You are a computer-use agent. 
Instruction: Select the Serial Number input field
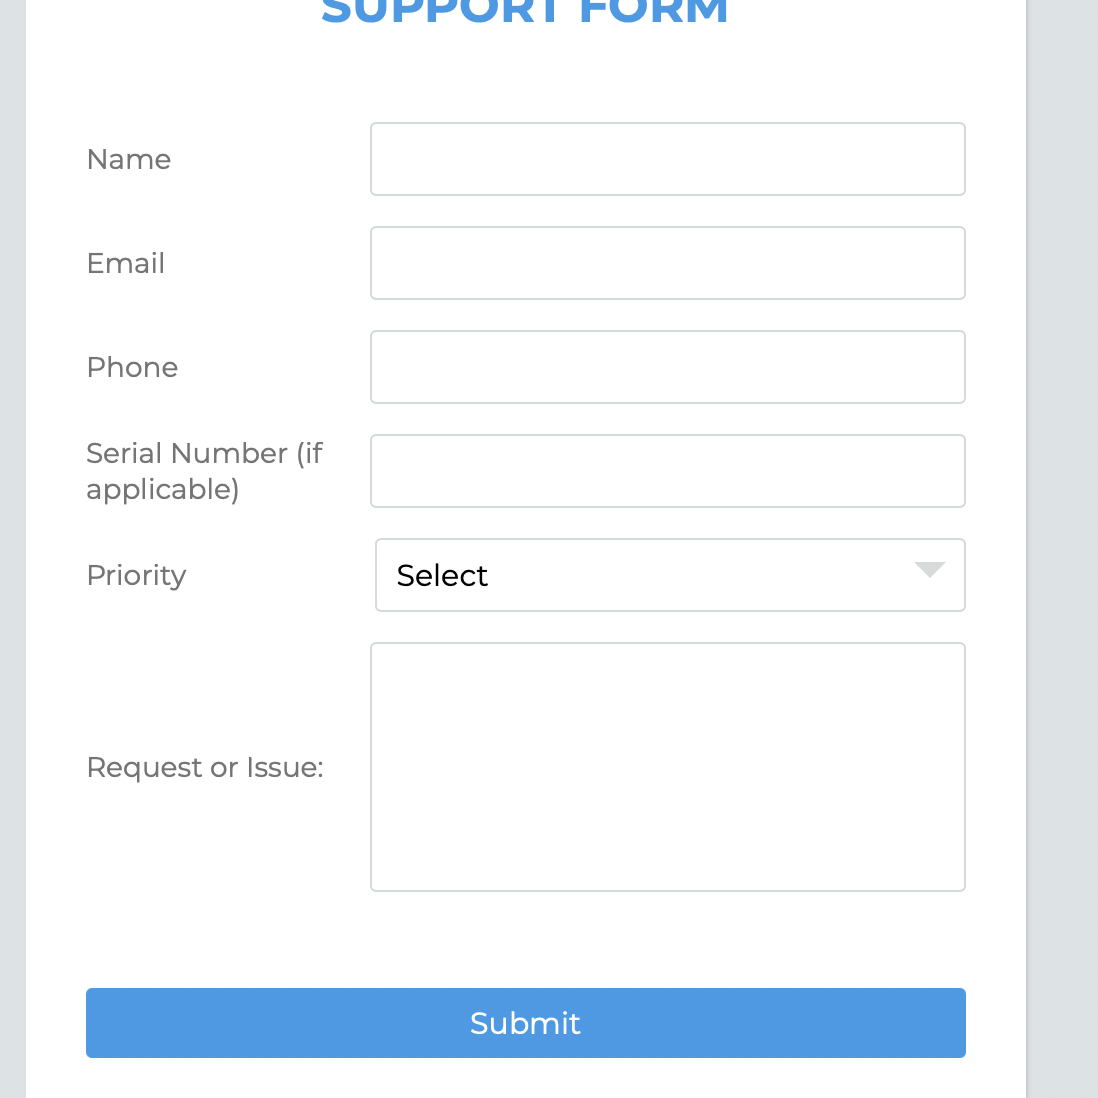click(x=667, y=471)
